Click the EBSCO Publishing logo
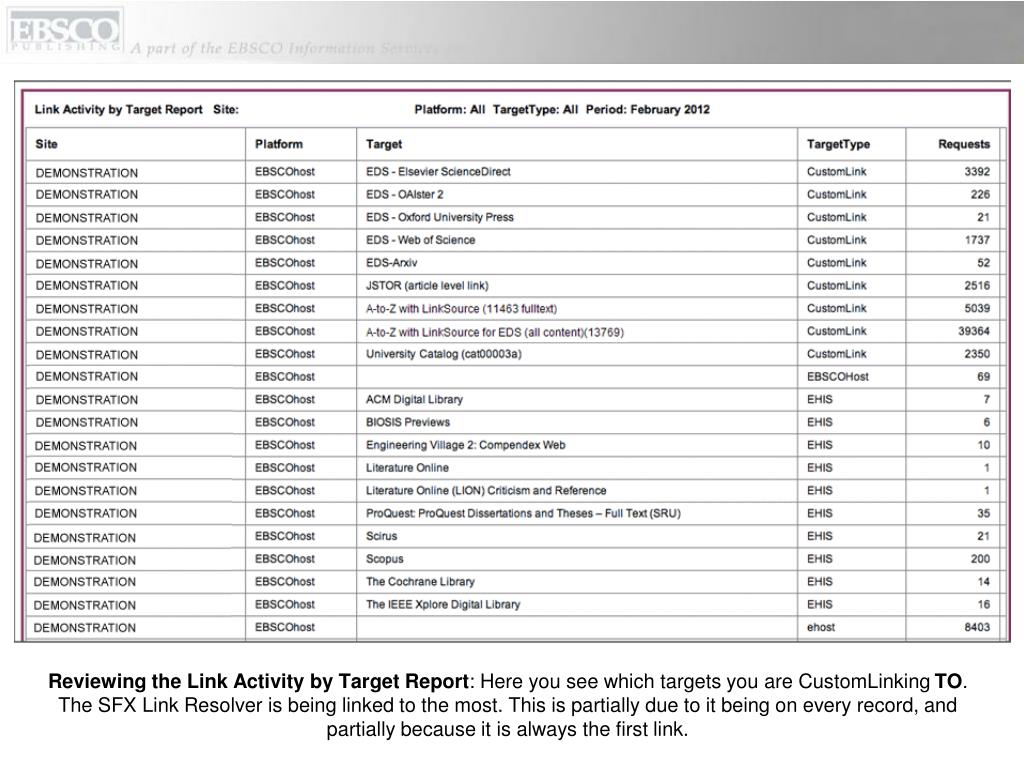The image size is (1024, 768). pos(64,33)
